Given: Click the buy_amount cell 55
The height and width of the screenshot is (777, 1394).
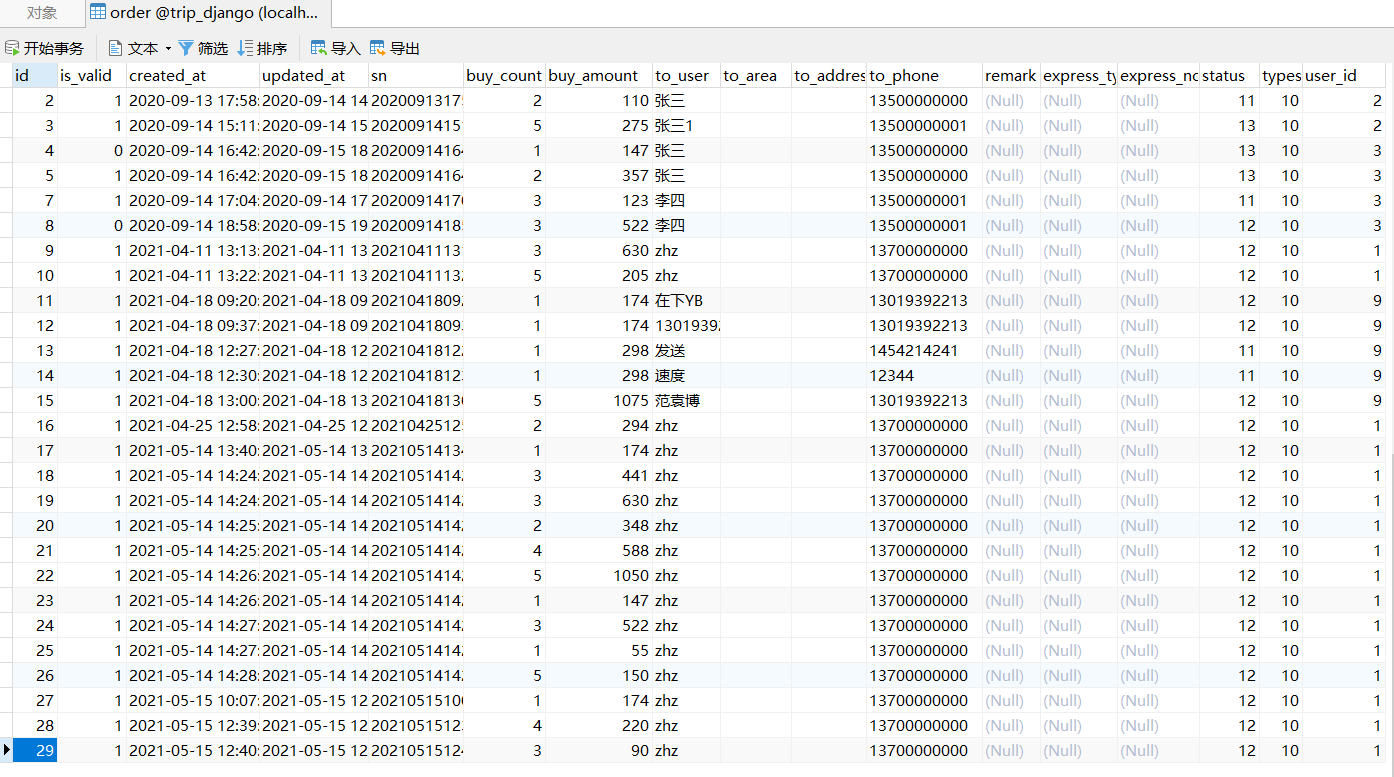Looking at the screenshot, I should (x=599, y=650).
